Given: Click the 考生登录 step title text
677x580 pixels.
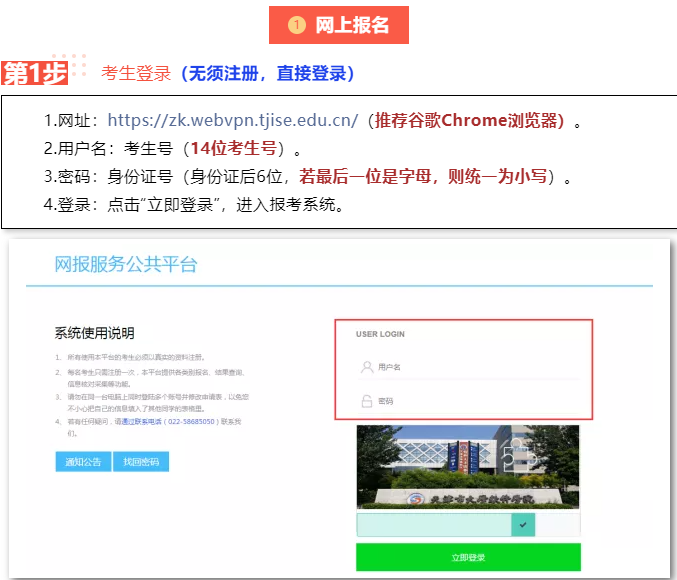Looking at the screenshot, I should tap(136, 73).
